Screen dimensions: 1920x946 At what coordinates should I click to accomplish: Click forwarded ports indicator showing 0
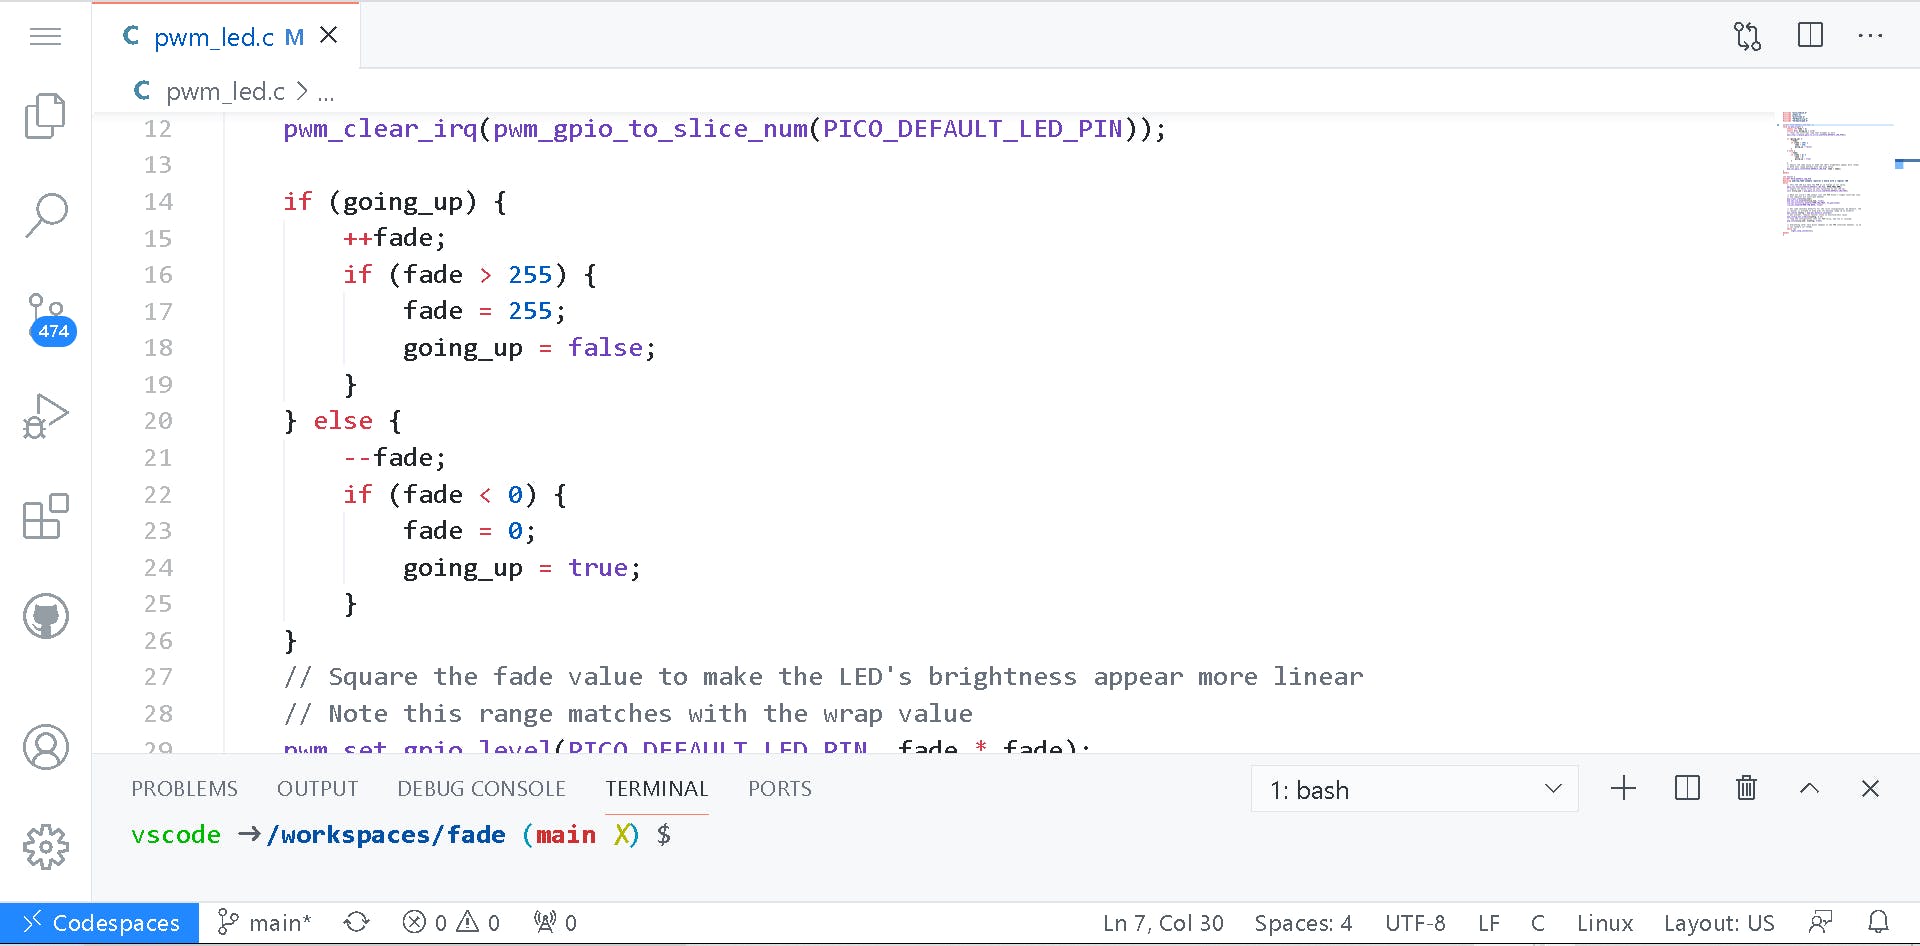coord(555,923)
